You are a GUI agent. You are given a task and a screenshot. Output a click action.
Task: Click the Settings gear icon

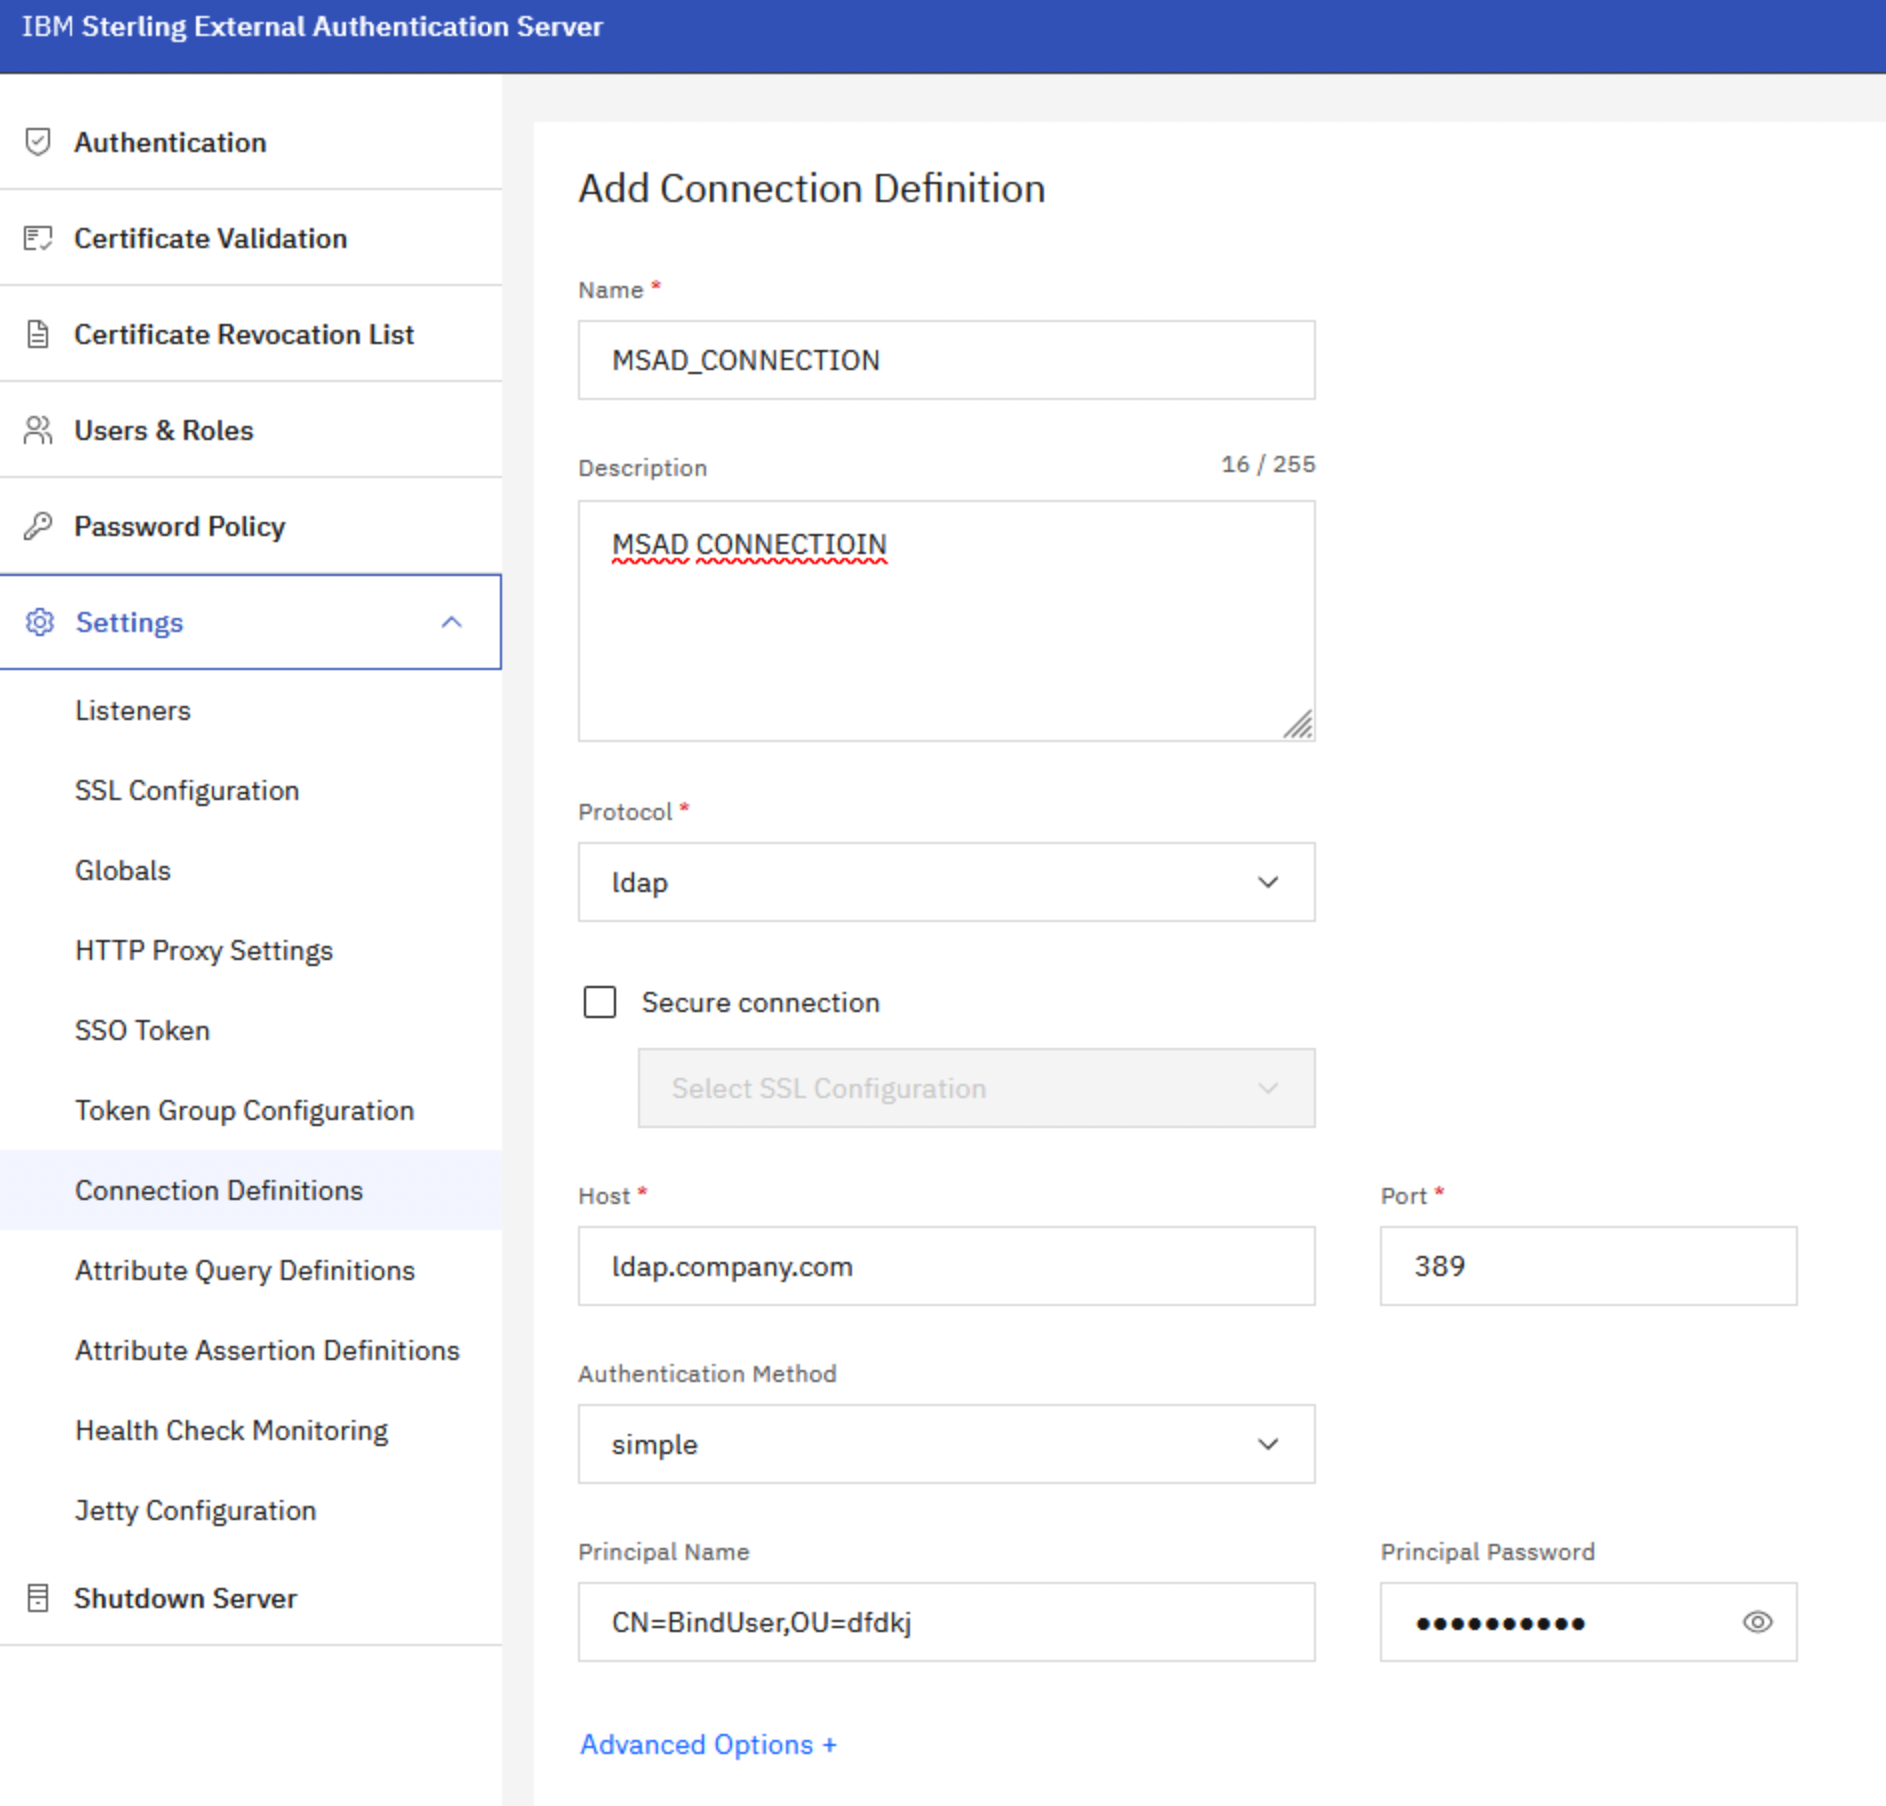(x=39, y=622)
